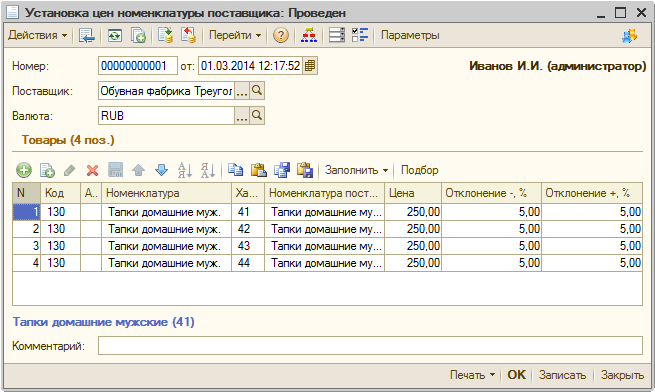Click into the Комментарий input field
Image resolution: width=655 pixels, height=392 pixels.
tap(370, 346)
